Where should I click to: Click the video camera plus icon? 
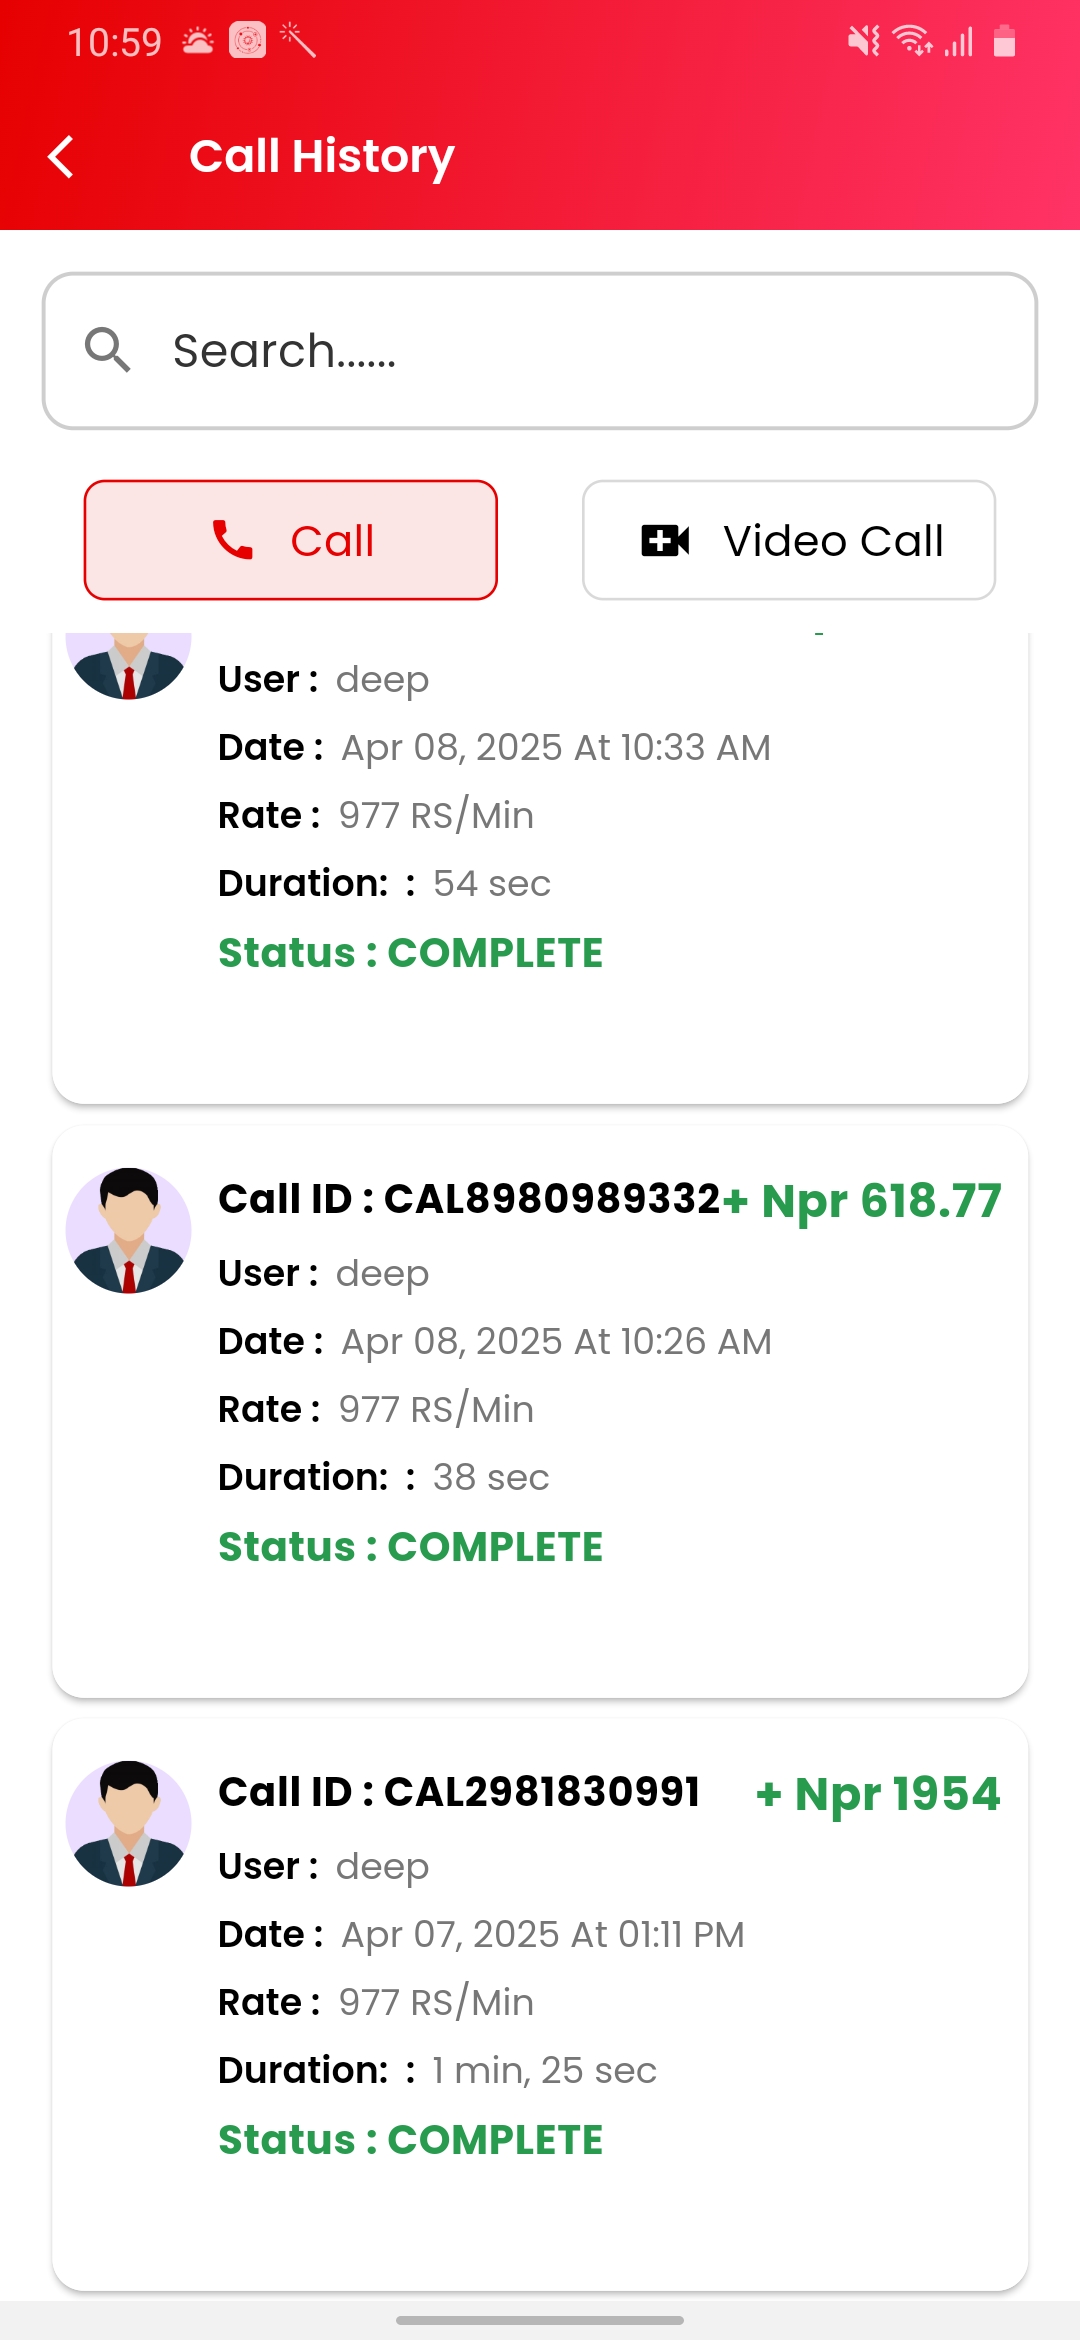pos(665,540)
